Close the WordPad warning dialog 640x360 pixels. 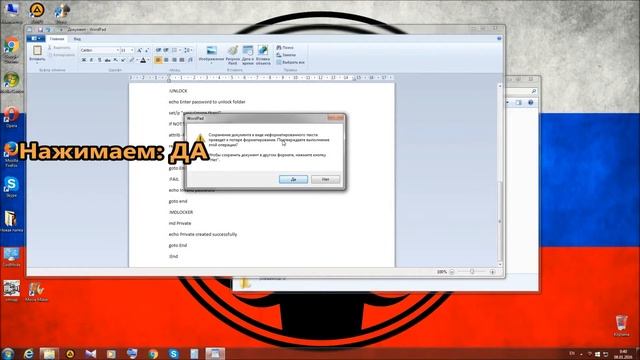pos(336,118)
